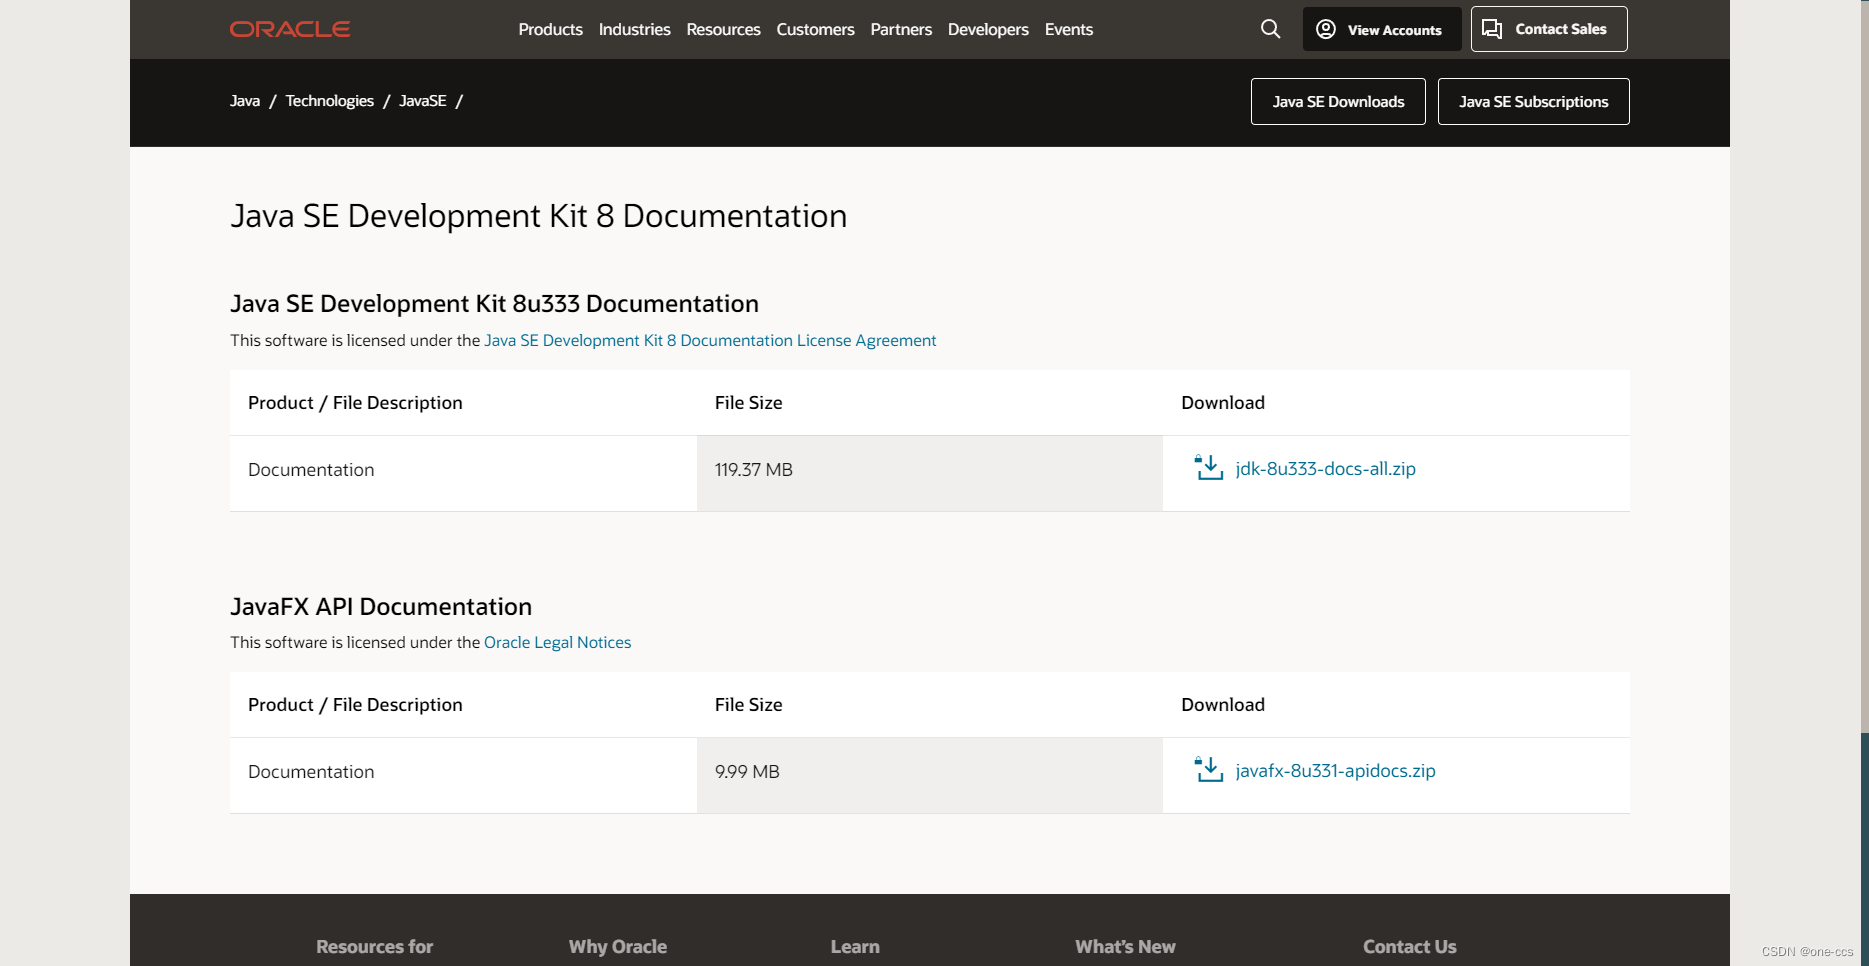Open the Products menu

point(550,29)
